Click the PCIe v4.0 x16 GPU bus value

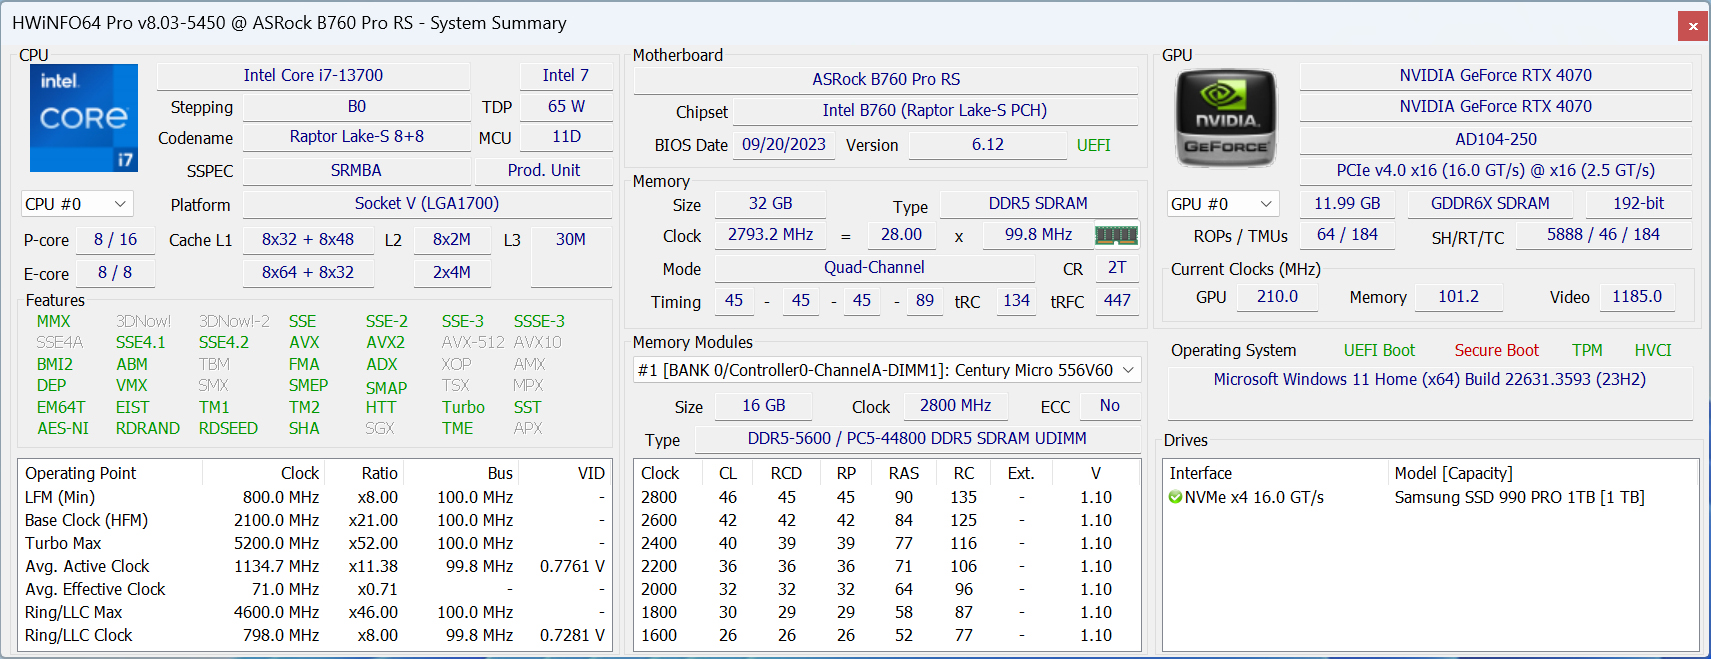pyautogui.click(x=1496, y=171)
